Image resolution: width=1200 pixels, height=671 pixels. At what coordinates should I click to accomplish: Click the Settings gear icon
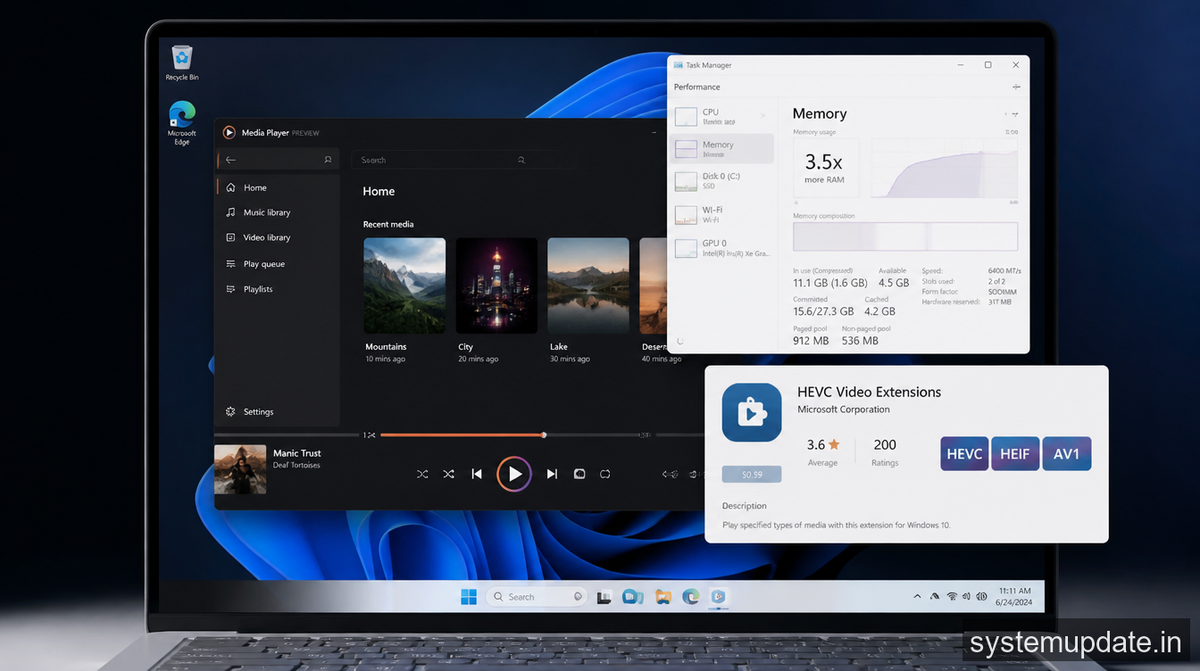coord(231,412)
